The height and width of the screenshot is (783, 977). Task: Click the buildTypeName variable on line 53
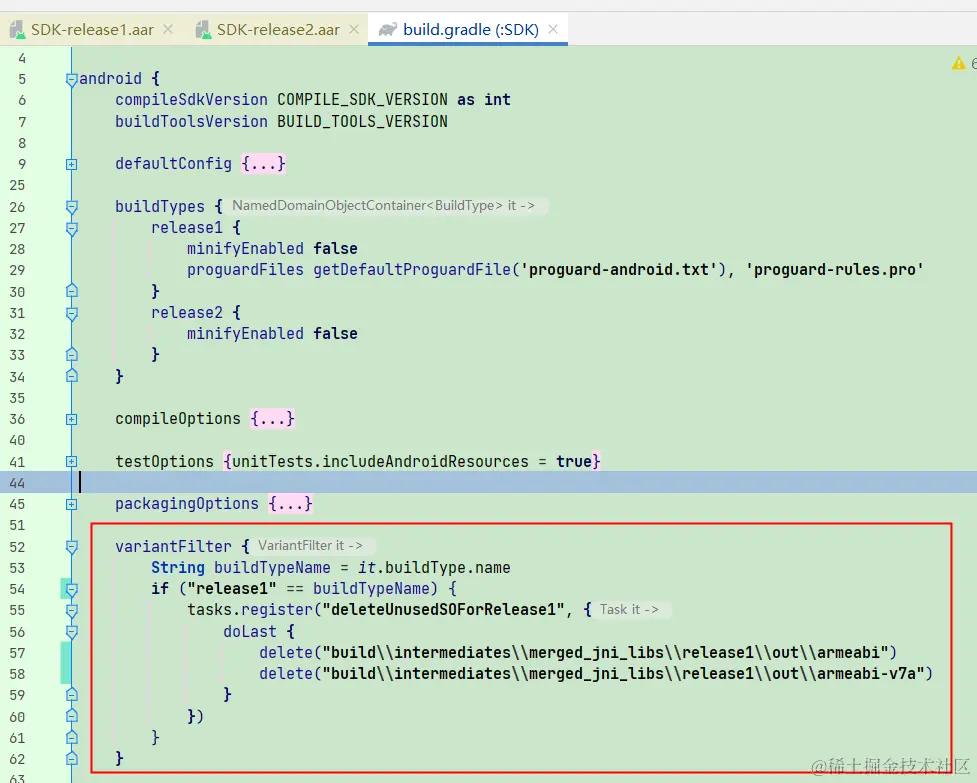pyautogui.click(x=272, y=567)
